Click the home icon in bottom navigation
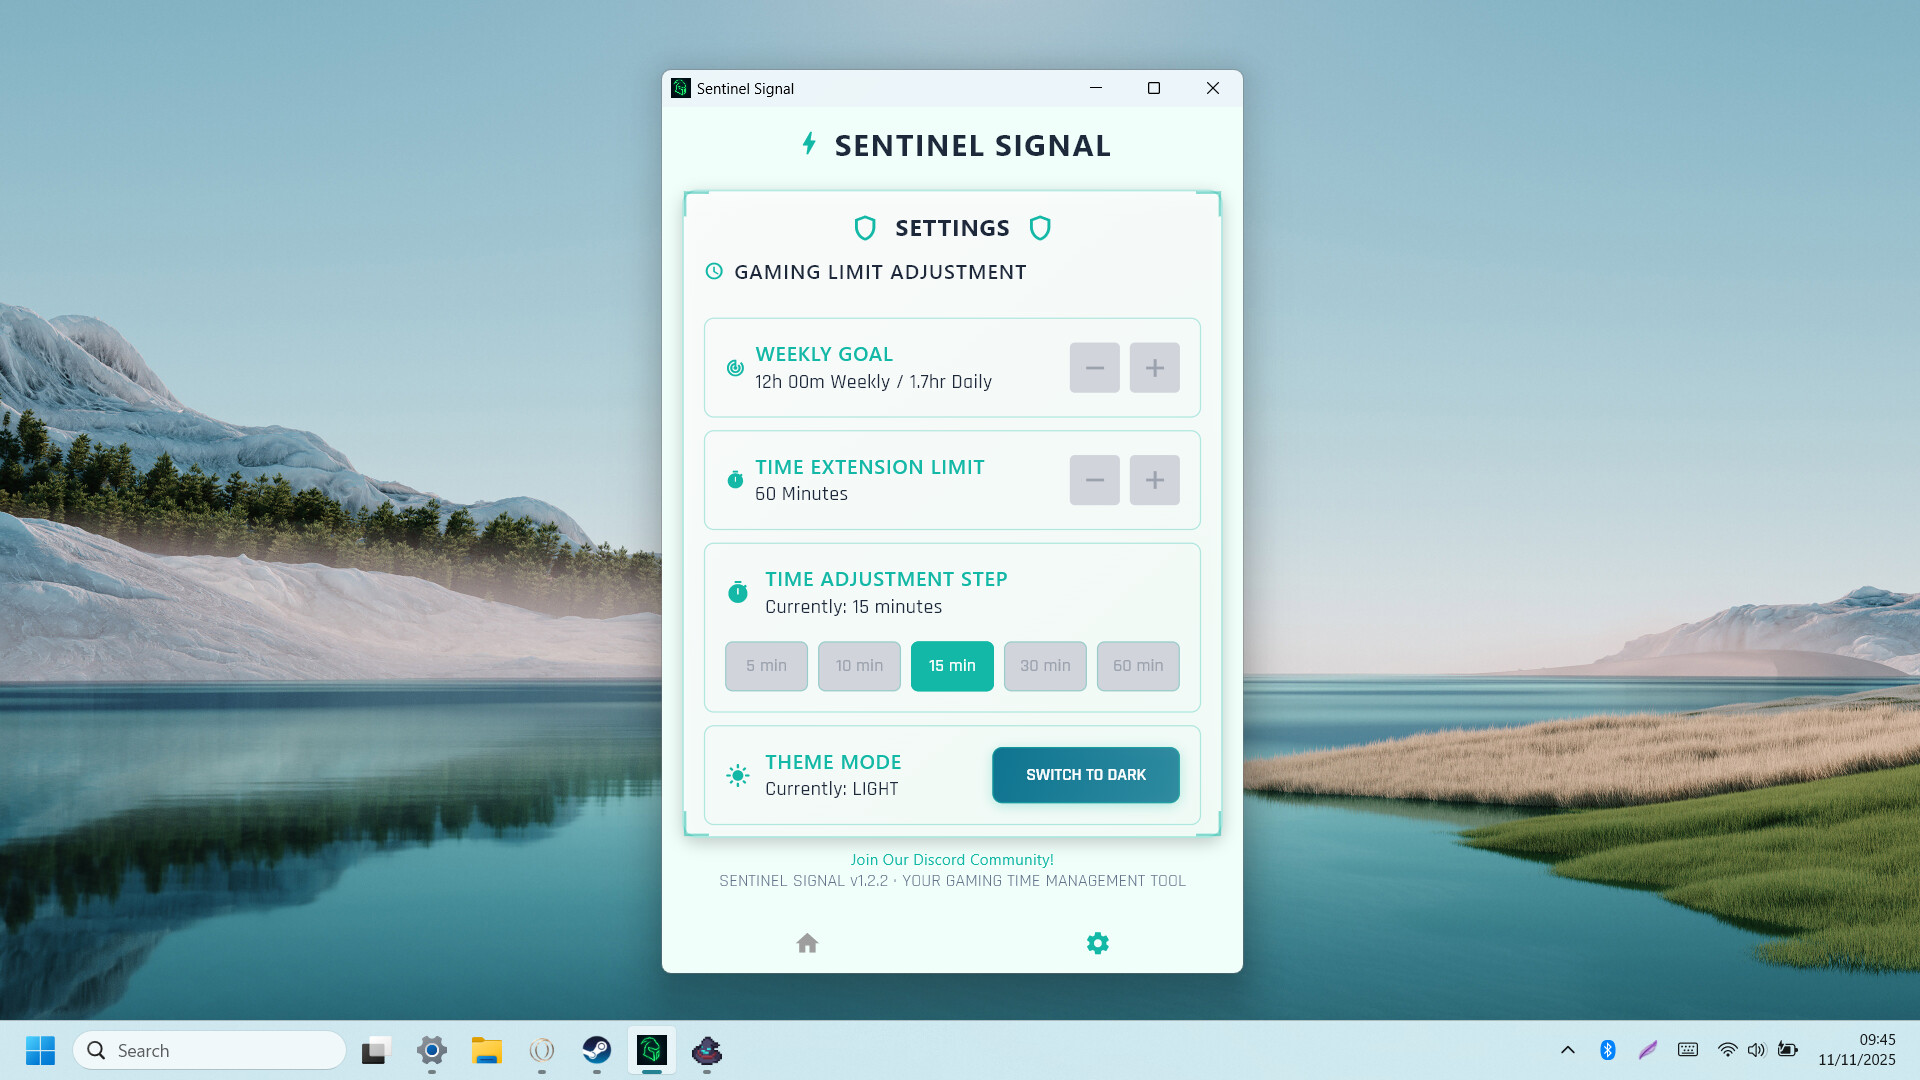Viewport: 1920px width, 1080px height. [807, 943]
